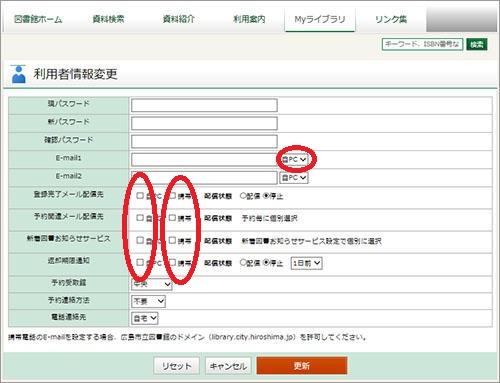Check 携帯 for 返却期限通知

172,263
